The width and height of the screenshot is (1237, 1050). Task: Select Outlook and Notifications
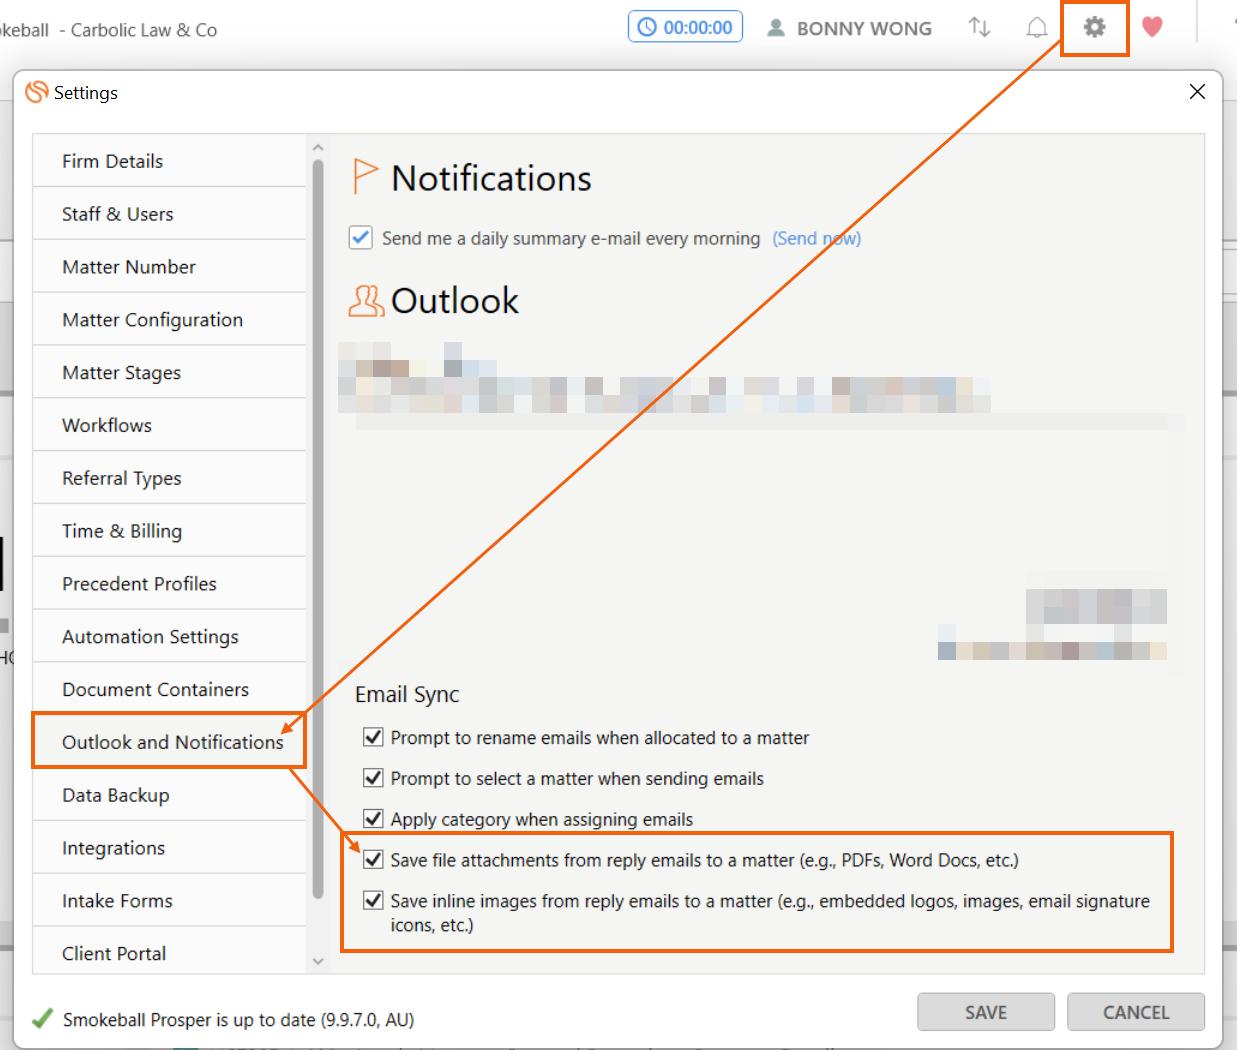169,742
